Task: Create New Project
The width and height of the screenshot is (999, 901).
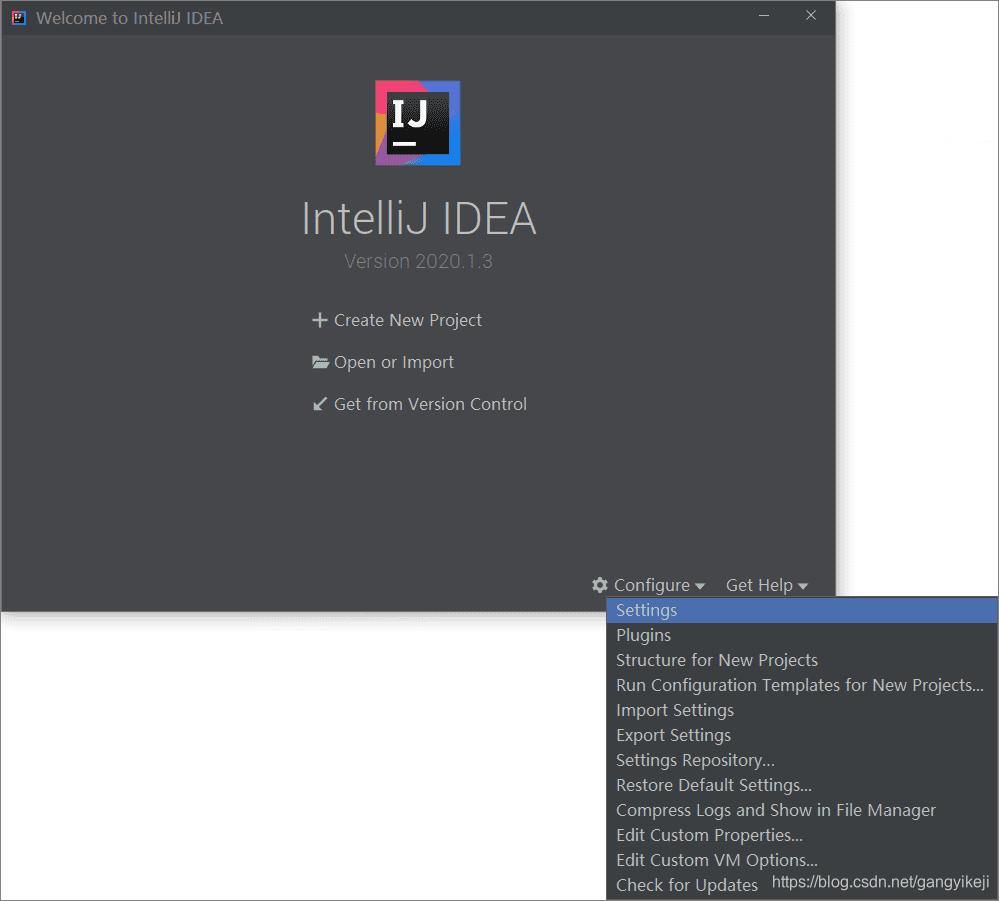Action: (408, 320)
